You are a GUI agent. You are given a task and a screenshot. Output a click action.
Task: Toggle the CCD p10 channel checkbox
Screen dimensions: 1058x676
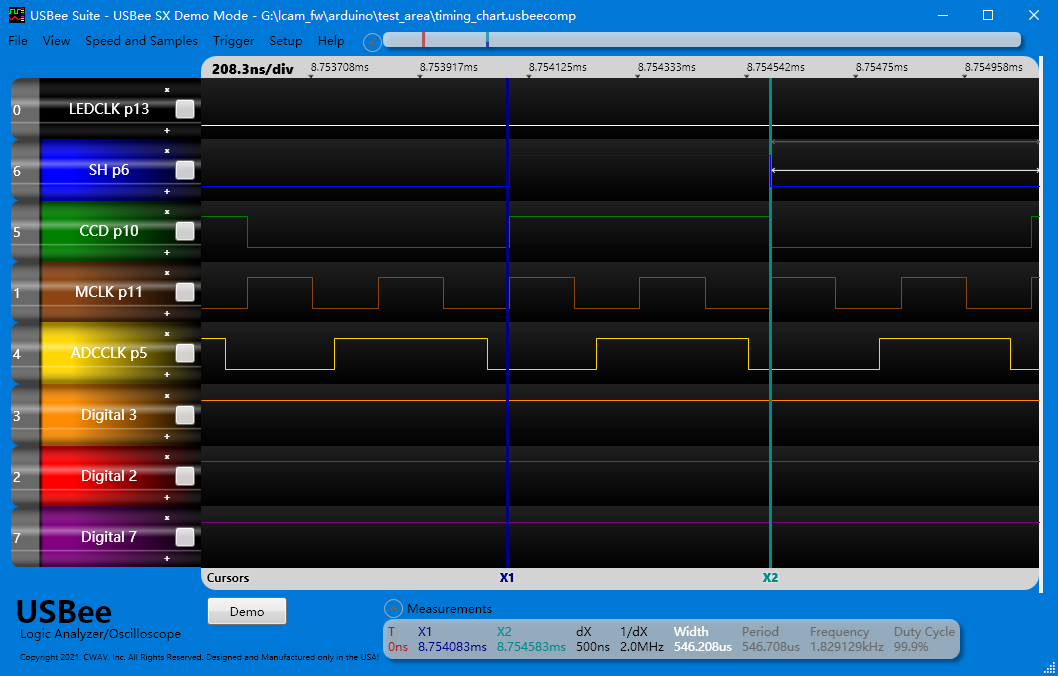185,231
